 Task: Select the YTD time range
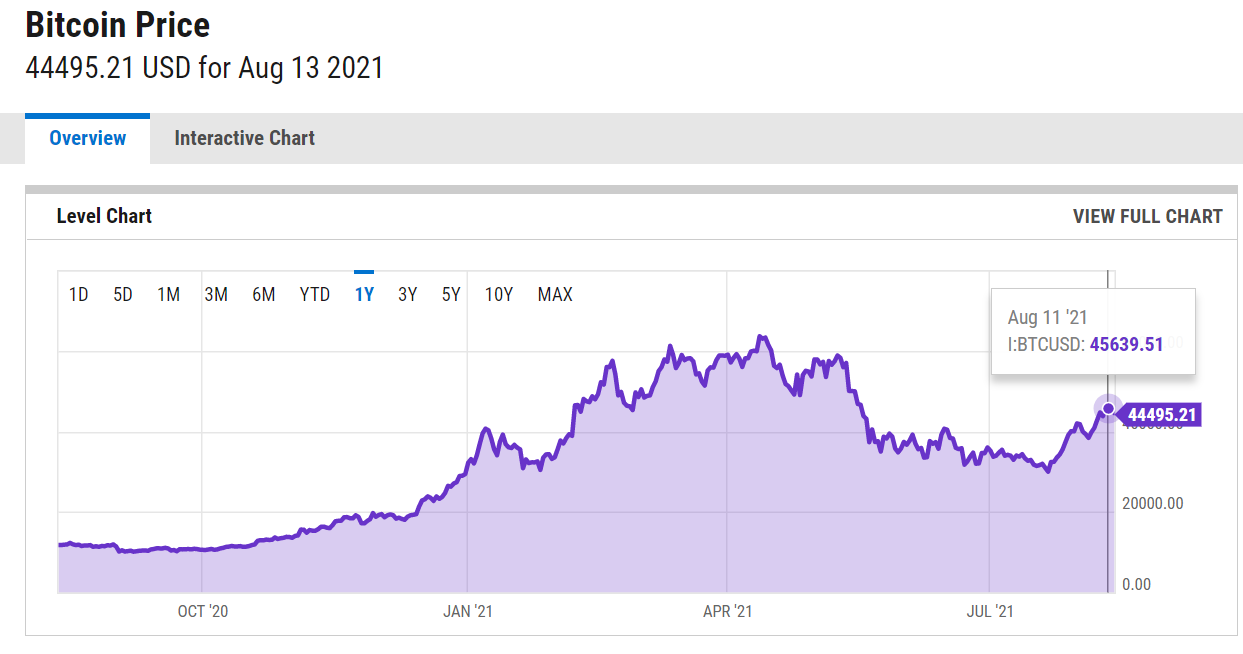315,294
